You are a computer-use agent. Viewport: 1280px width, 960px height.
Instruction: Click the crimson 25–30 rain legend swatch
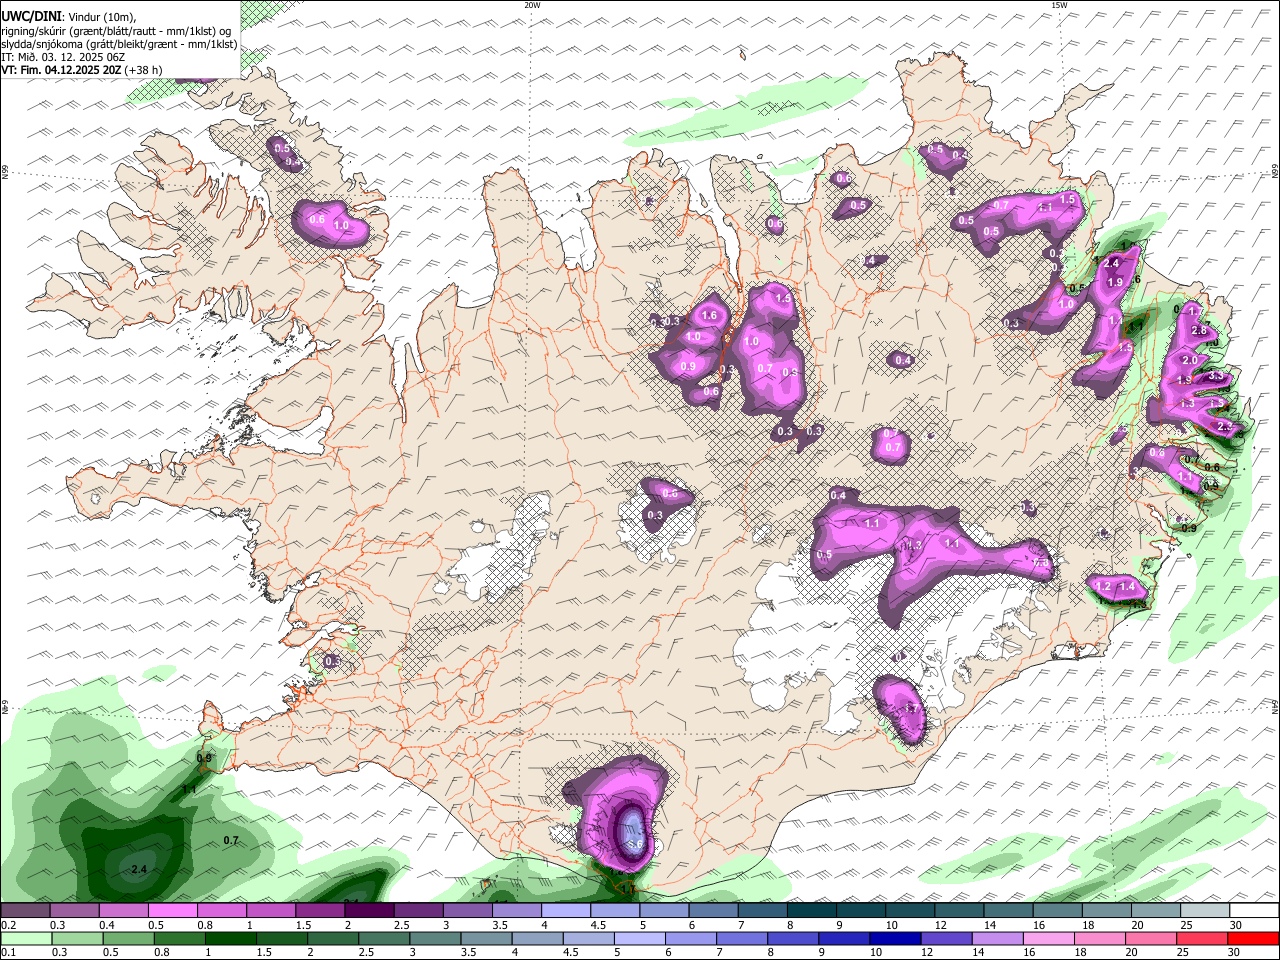pos(1203,939)
